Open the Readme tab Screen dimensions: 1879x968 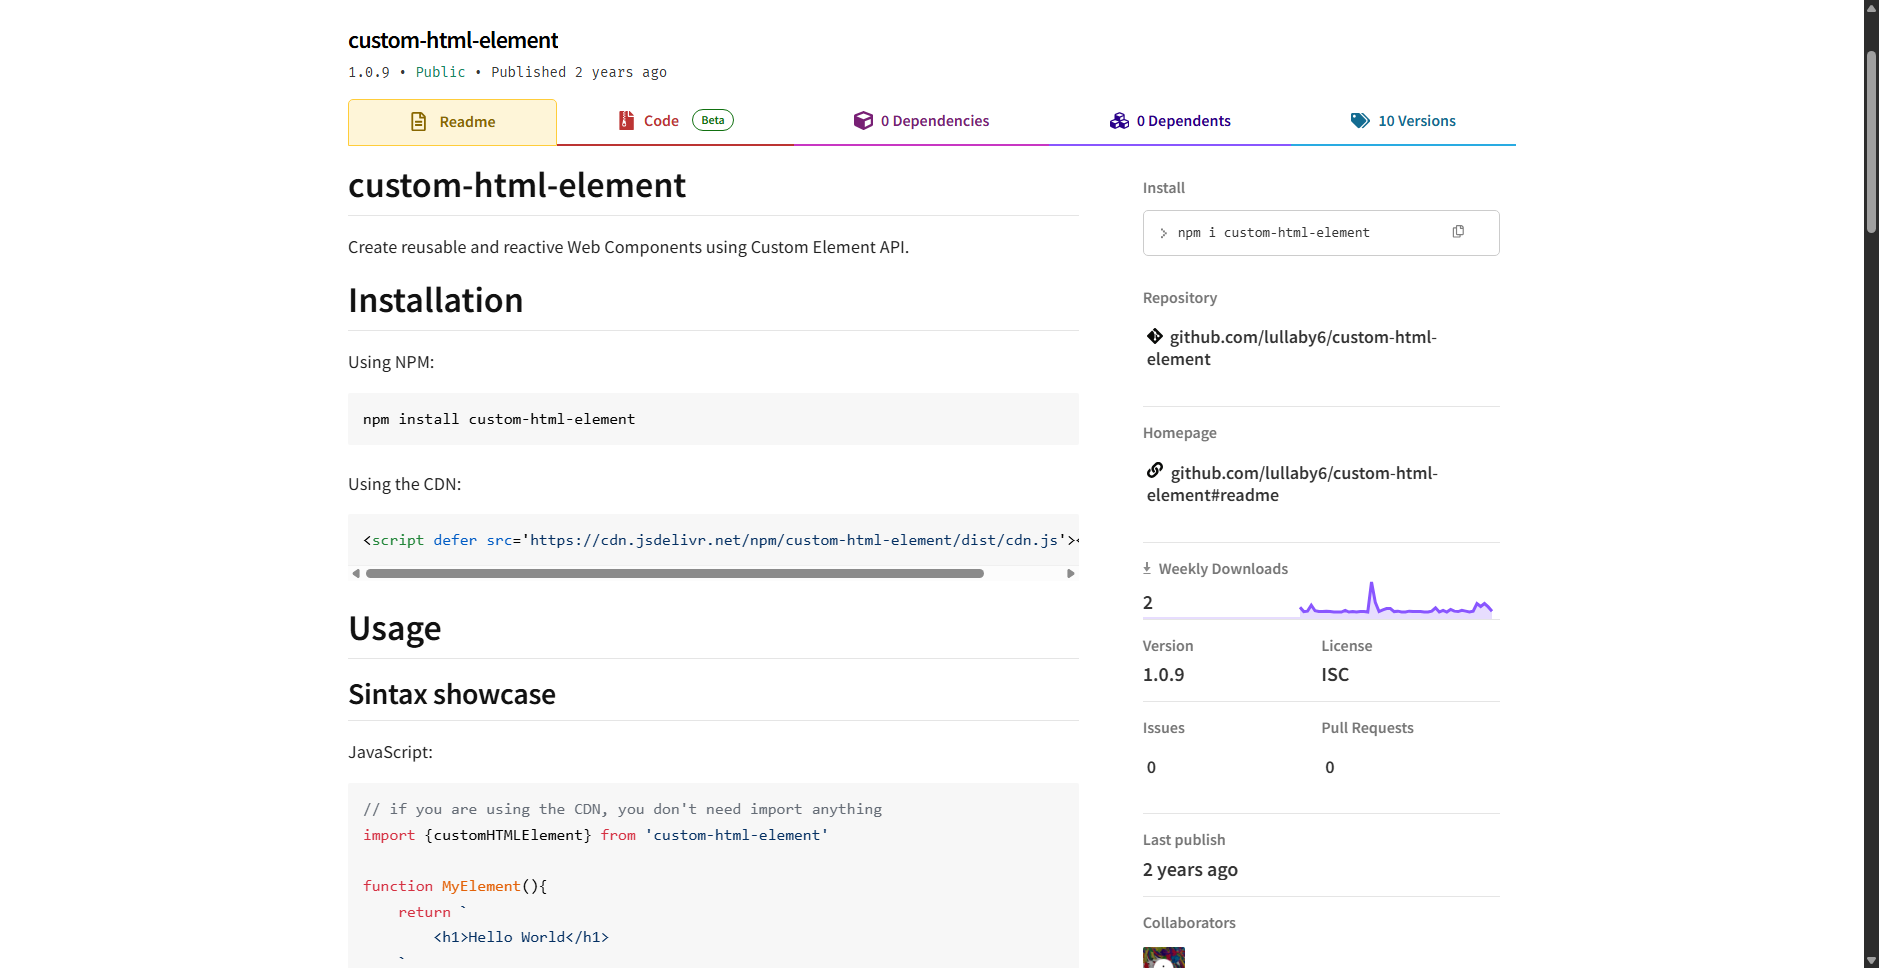[452, 122]
